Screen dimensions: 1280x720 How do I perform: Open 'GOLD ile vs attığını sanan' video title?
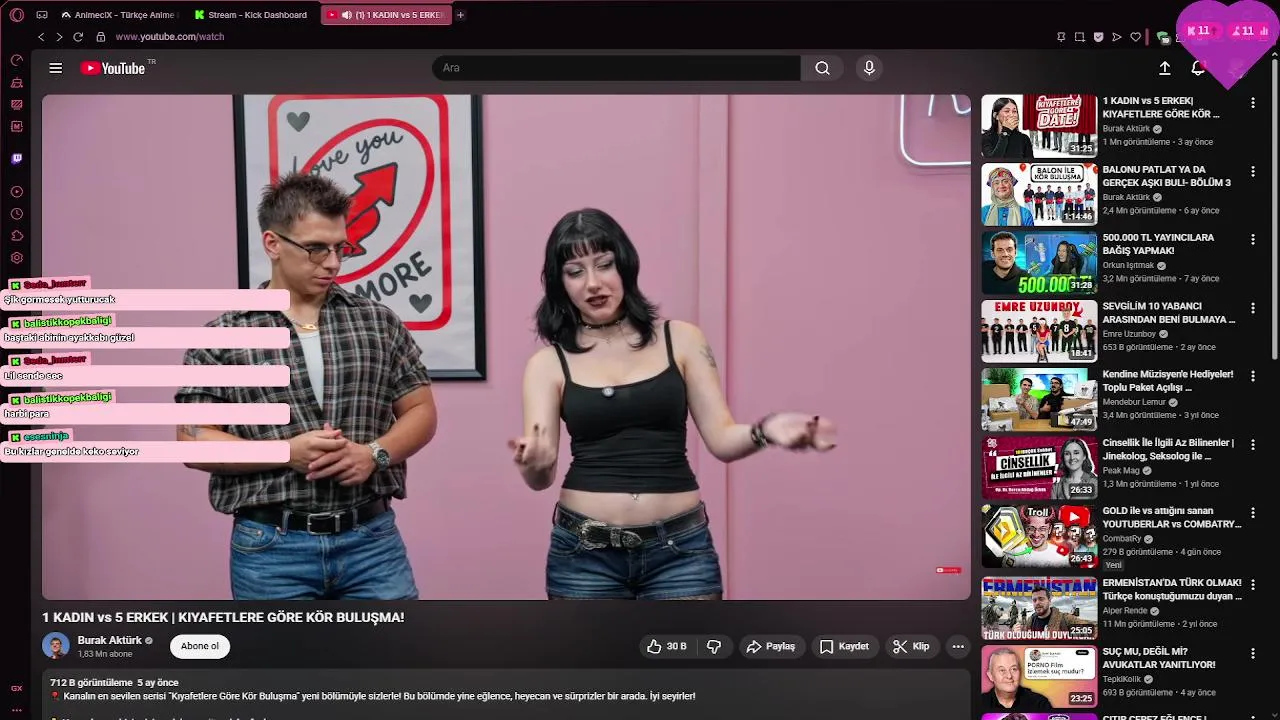point(1171,517)
